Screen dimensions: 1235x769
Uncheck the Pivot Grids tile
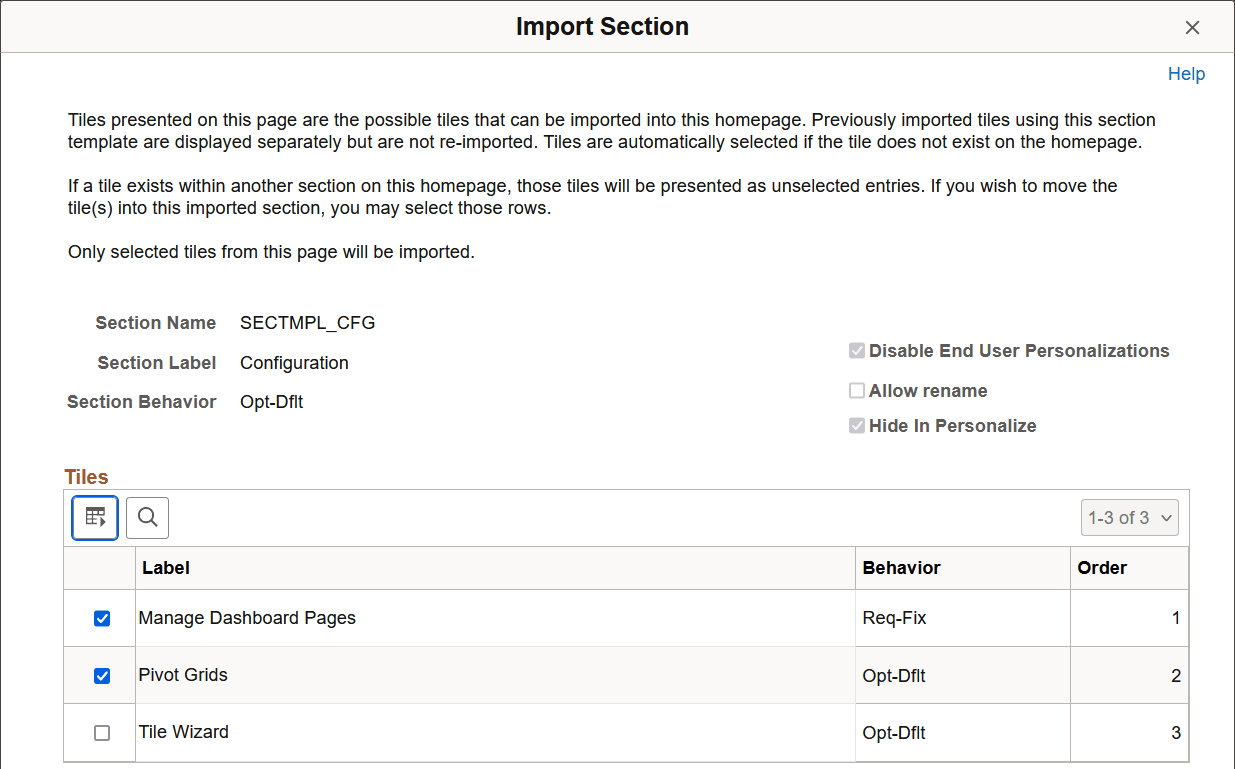point(101,675)
